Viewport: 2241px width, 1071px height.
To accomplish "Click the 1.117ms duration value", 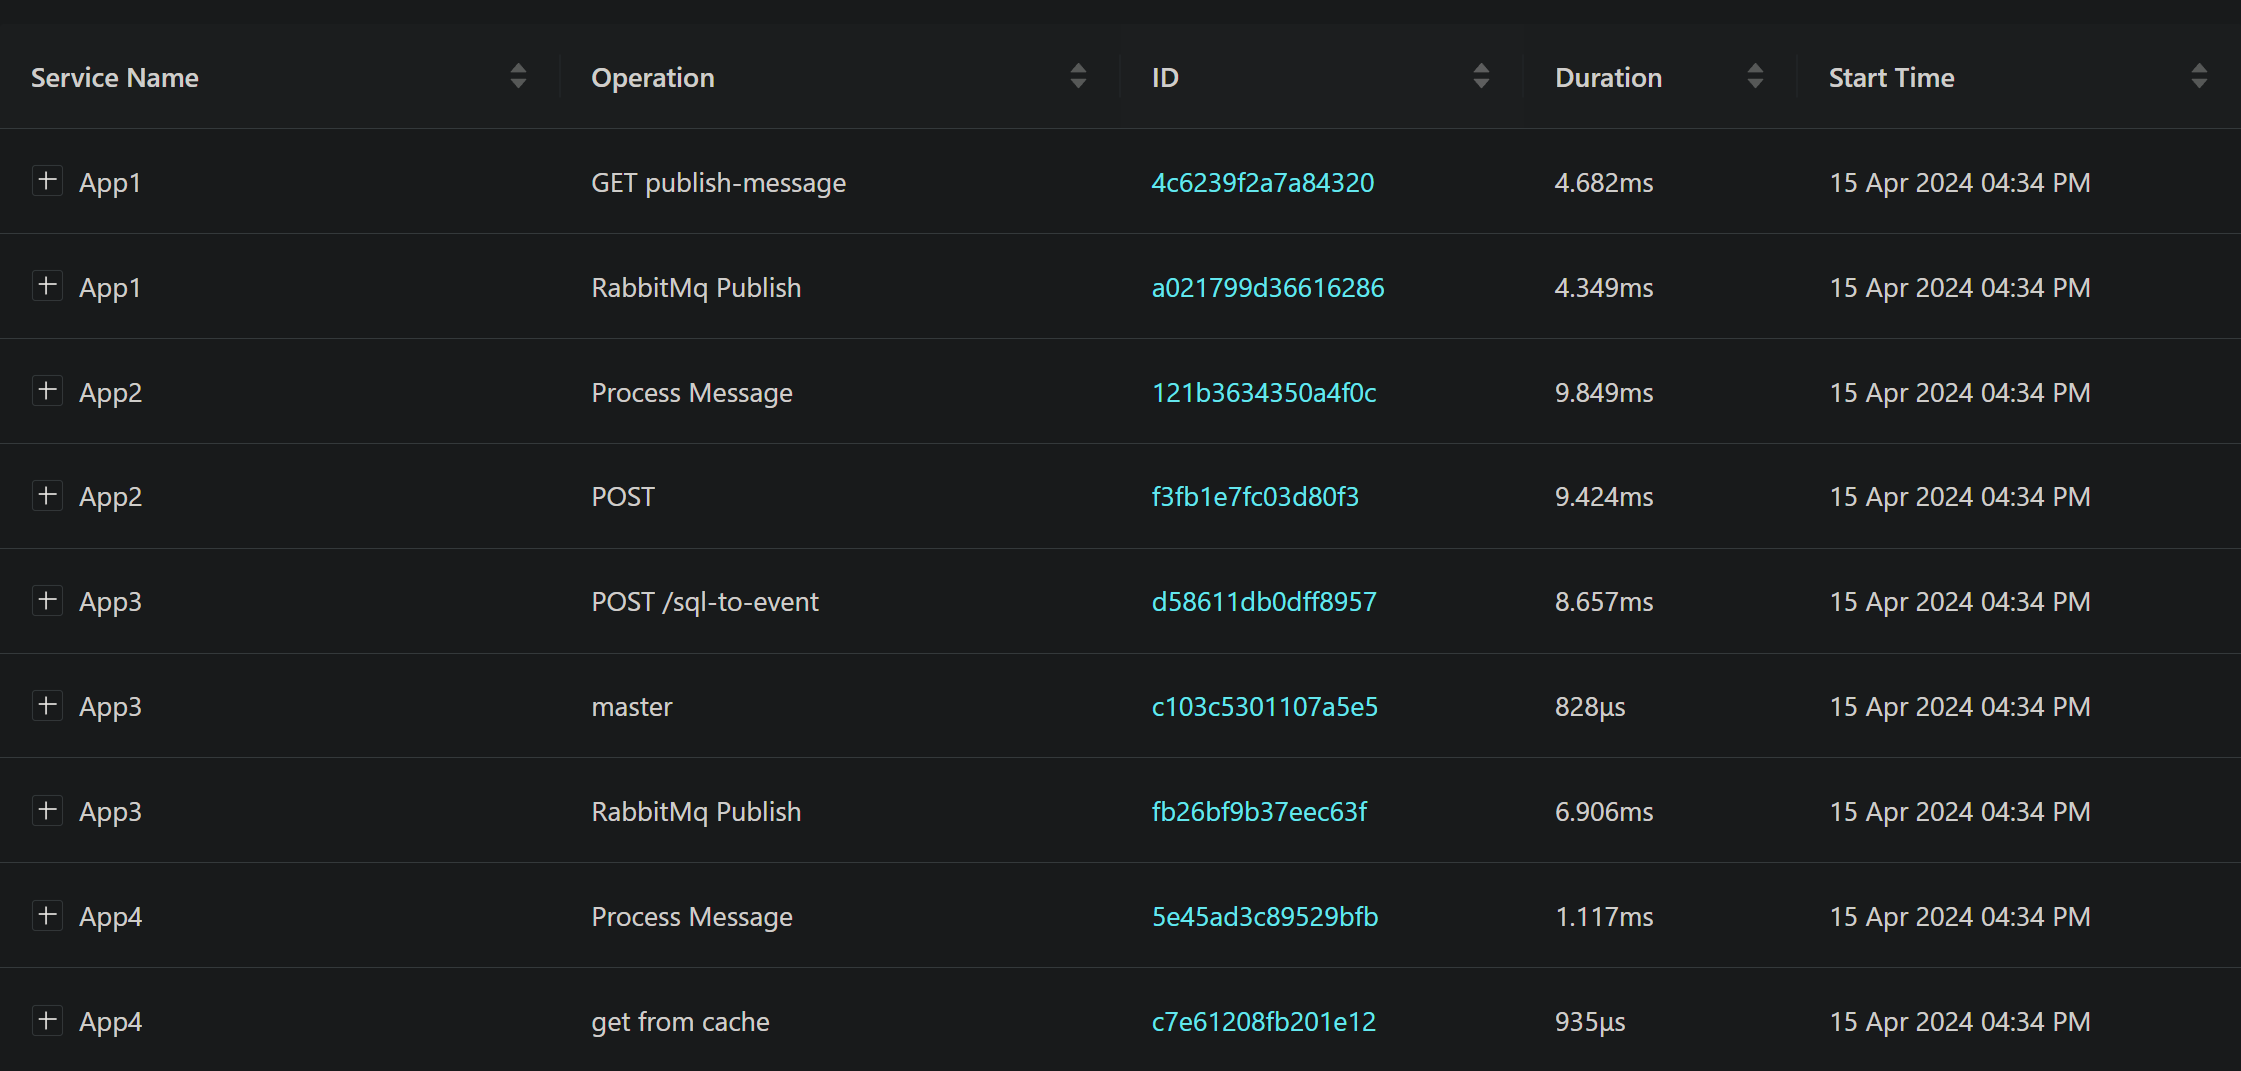I will coord(1604,917).
